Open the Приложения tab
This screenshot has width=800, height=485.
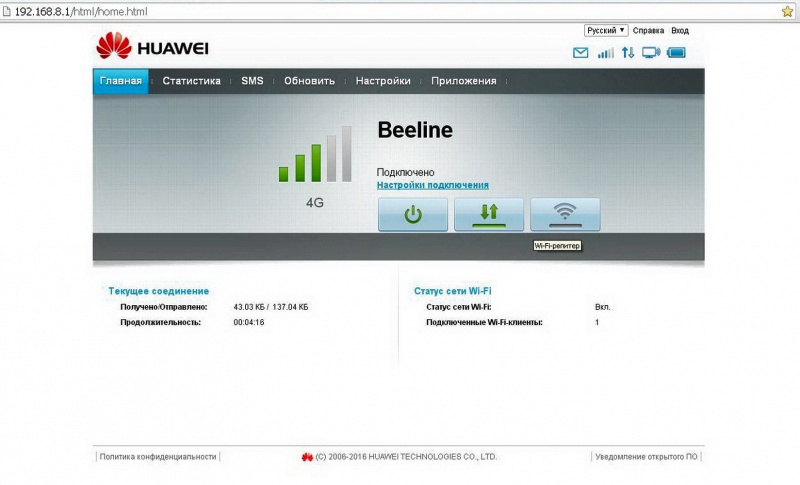pos(463,81)
